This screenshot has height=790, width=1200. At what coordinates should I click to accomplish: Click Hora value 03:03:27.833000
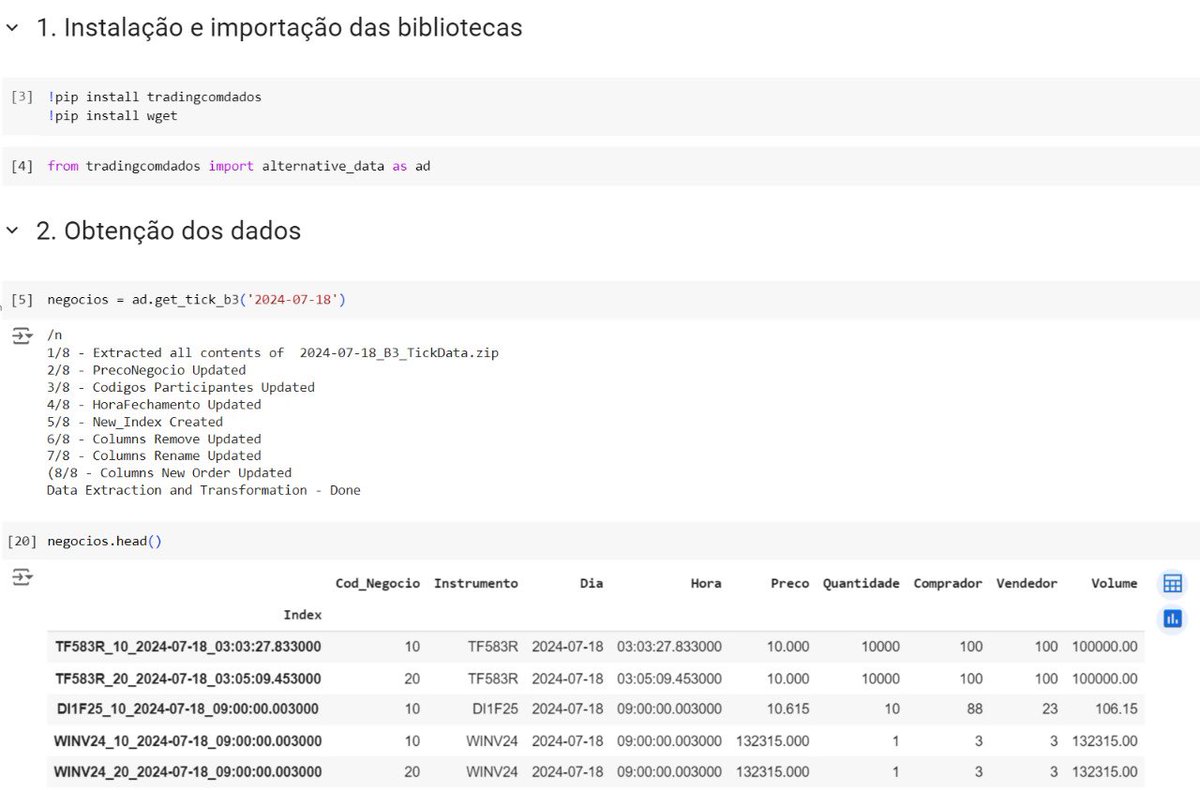tap(669, 647)
